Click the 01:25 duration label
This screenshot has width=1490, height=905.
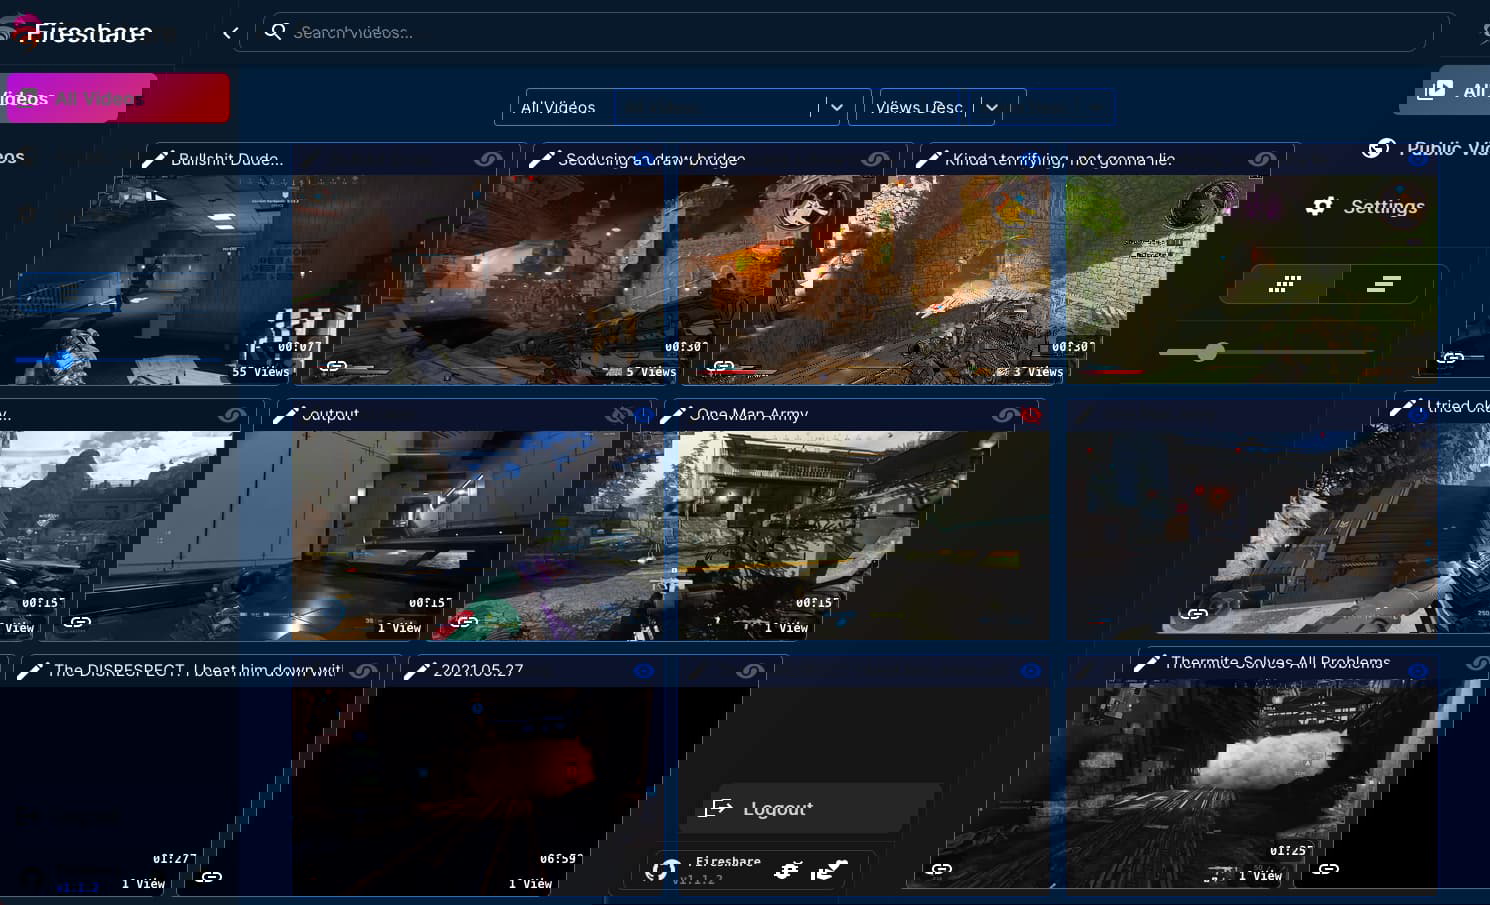coord(1291,851)
